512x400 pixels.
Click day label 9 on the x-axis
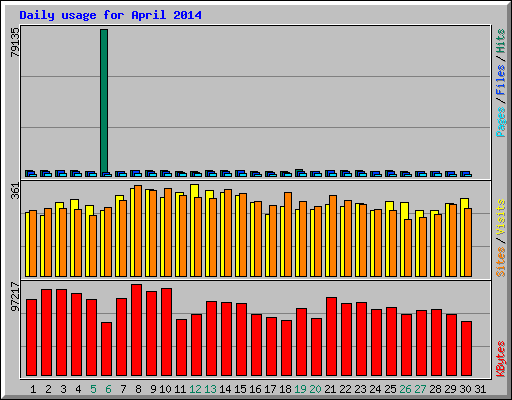tap(153, 389)
